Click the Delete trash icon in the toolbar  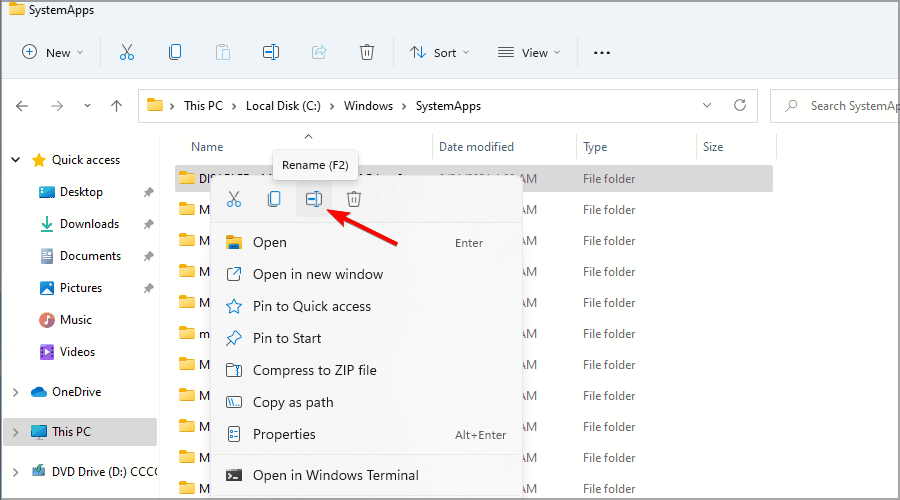[367, 53]
